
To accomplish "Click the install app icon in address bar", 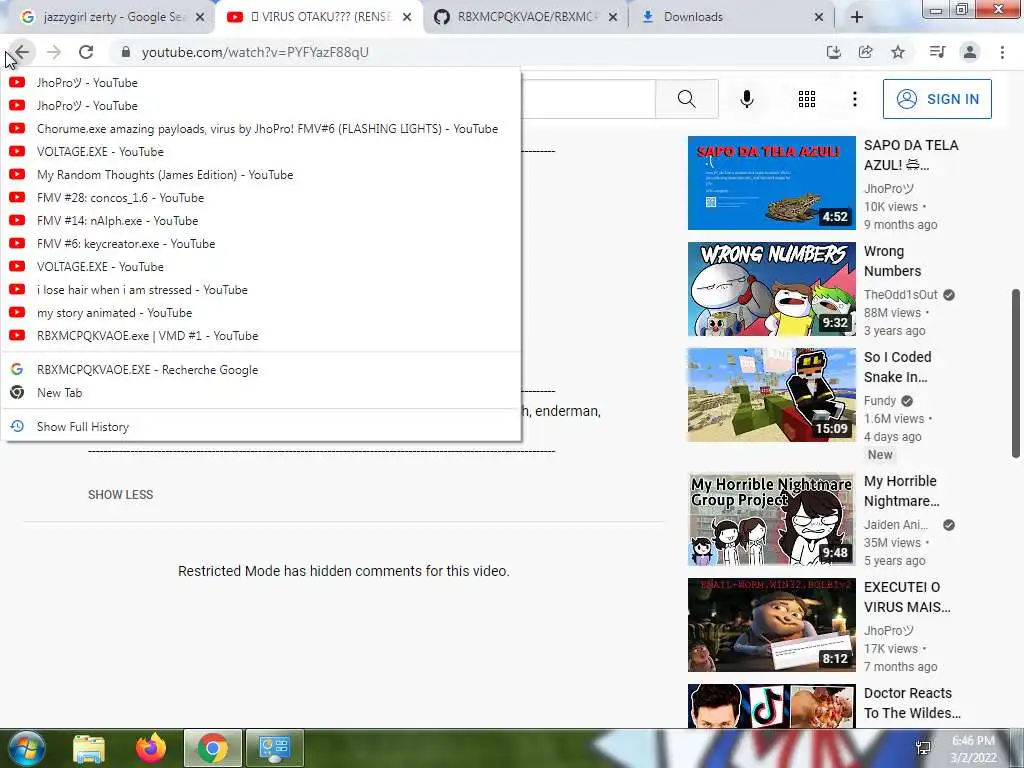I will pyautogui.click(x=834, y=52).
